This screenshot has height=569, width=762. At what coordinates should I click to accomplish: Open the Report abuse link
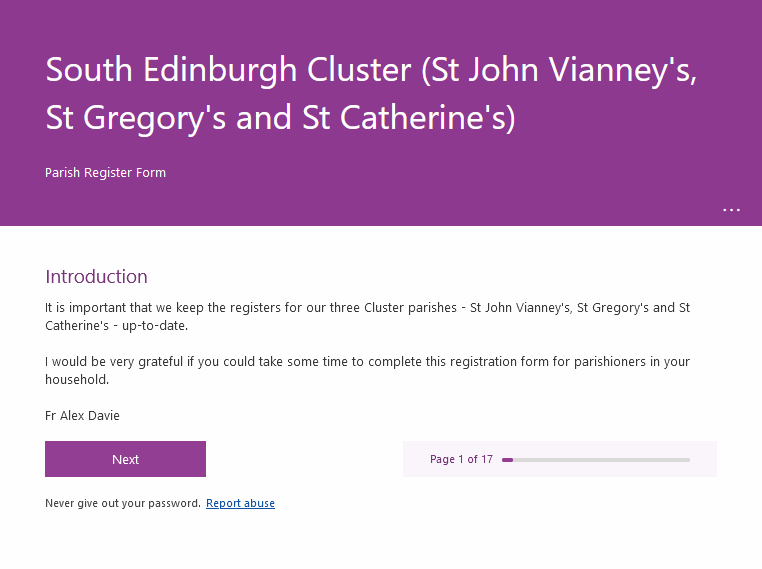click(241, 503)
